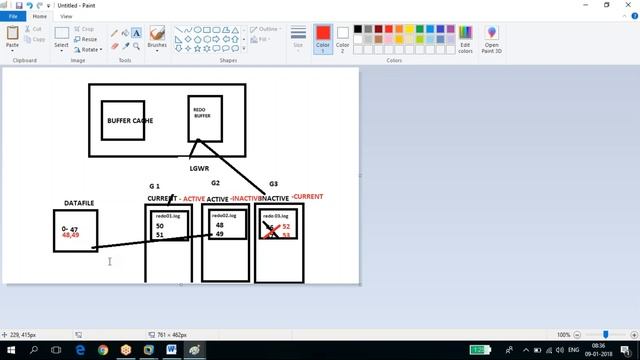The image size is (640, 360).
Task: Select the Pencil tool
Action: [x=114, y=33]
